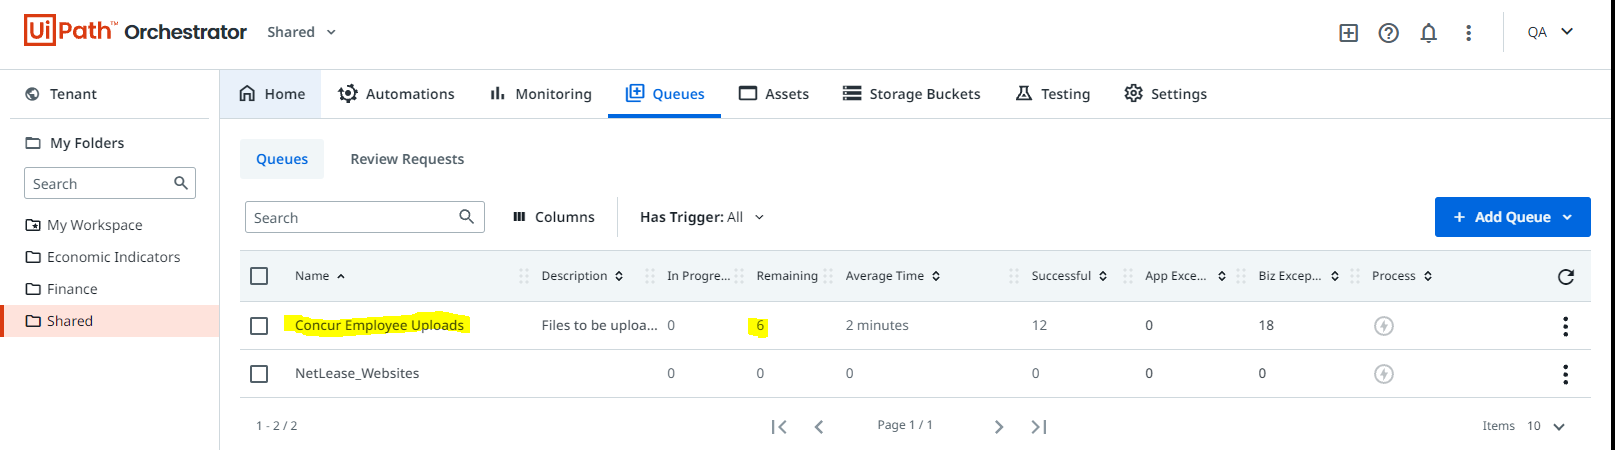This screenshot has width=1615, height=450.
Task: Click the UiPath Orchestrator logo
Action: [x=135, y=31]
